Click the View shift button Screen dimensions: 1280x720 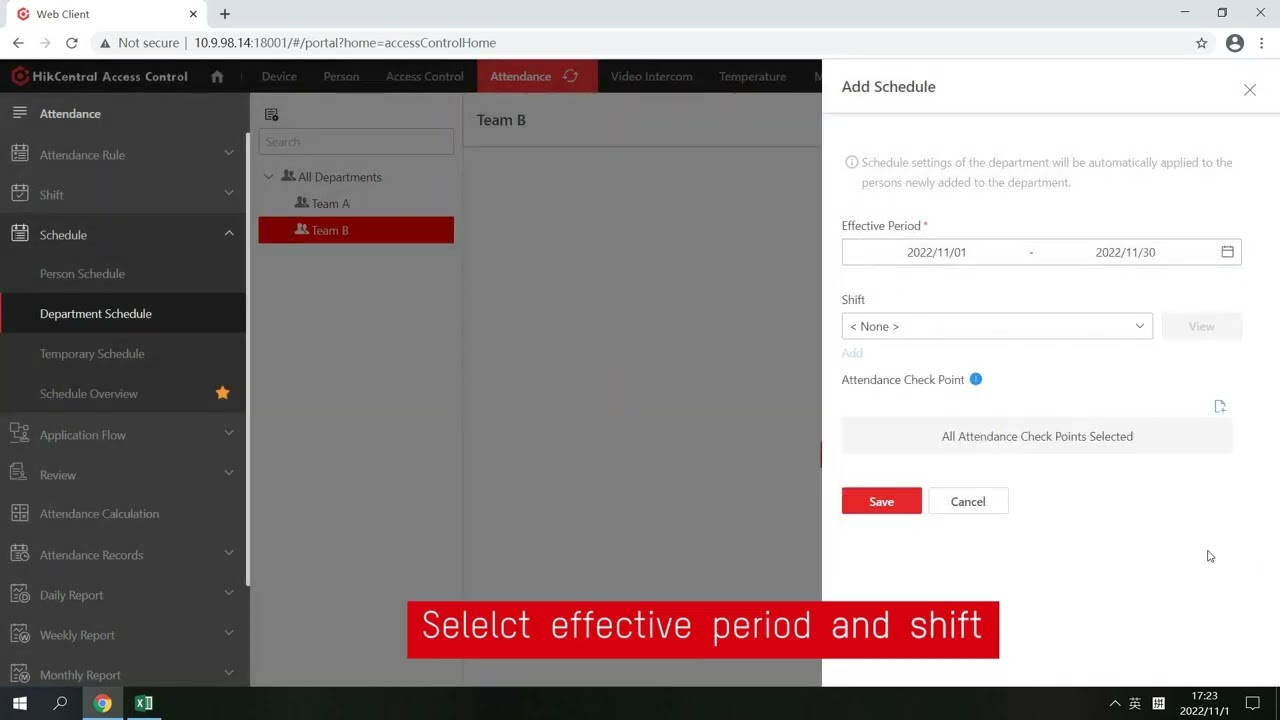point(1201,326)
